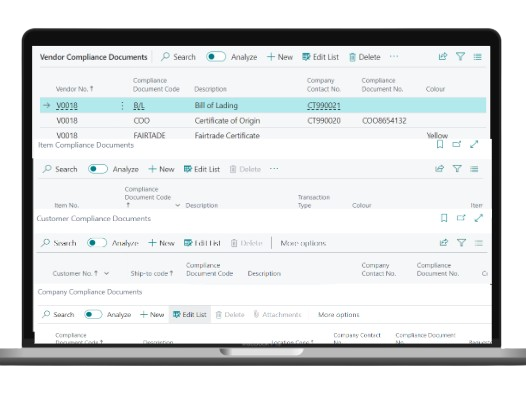Image resolution: width=526 pixels, height=394 pixels.
Task: Search in Item Compliance Documents
Action: point(60,169)
